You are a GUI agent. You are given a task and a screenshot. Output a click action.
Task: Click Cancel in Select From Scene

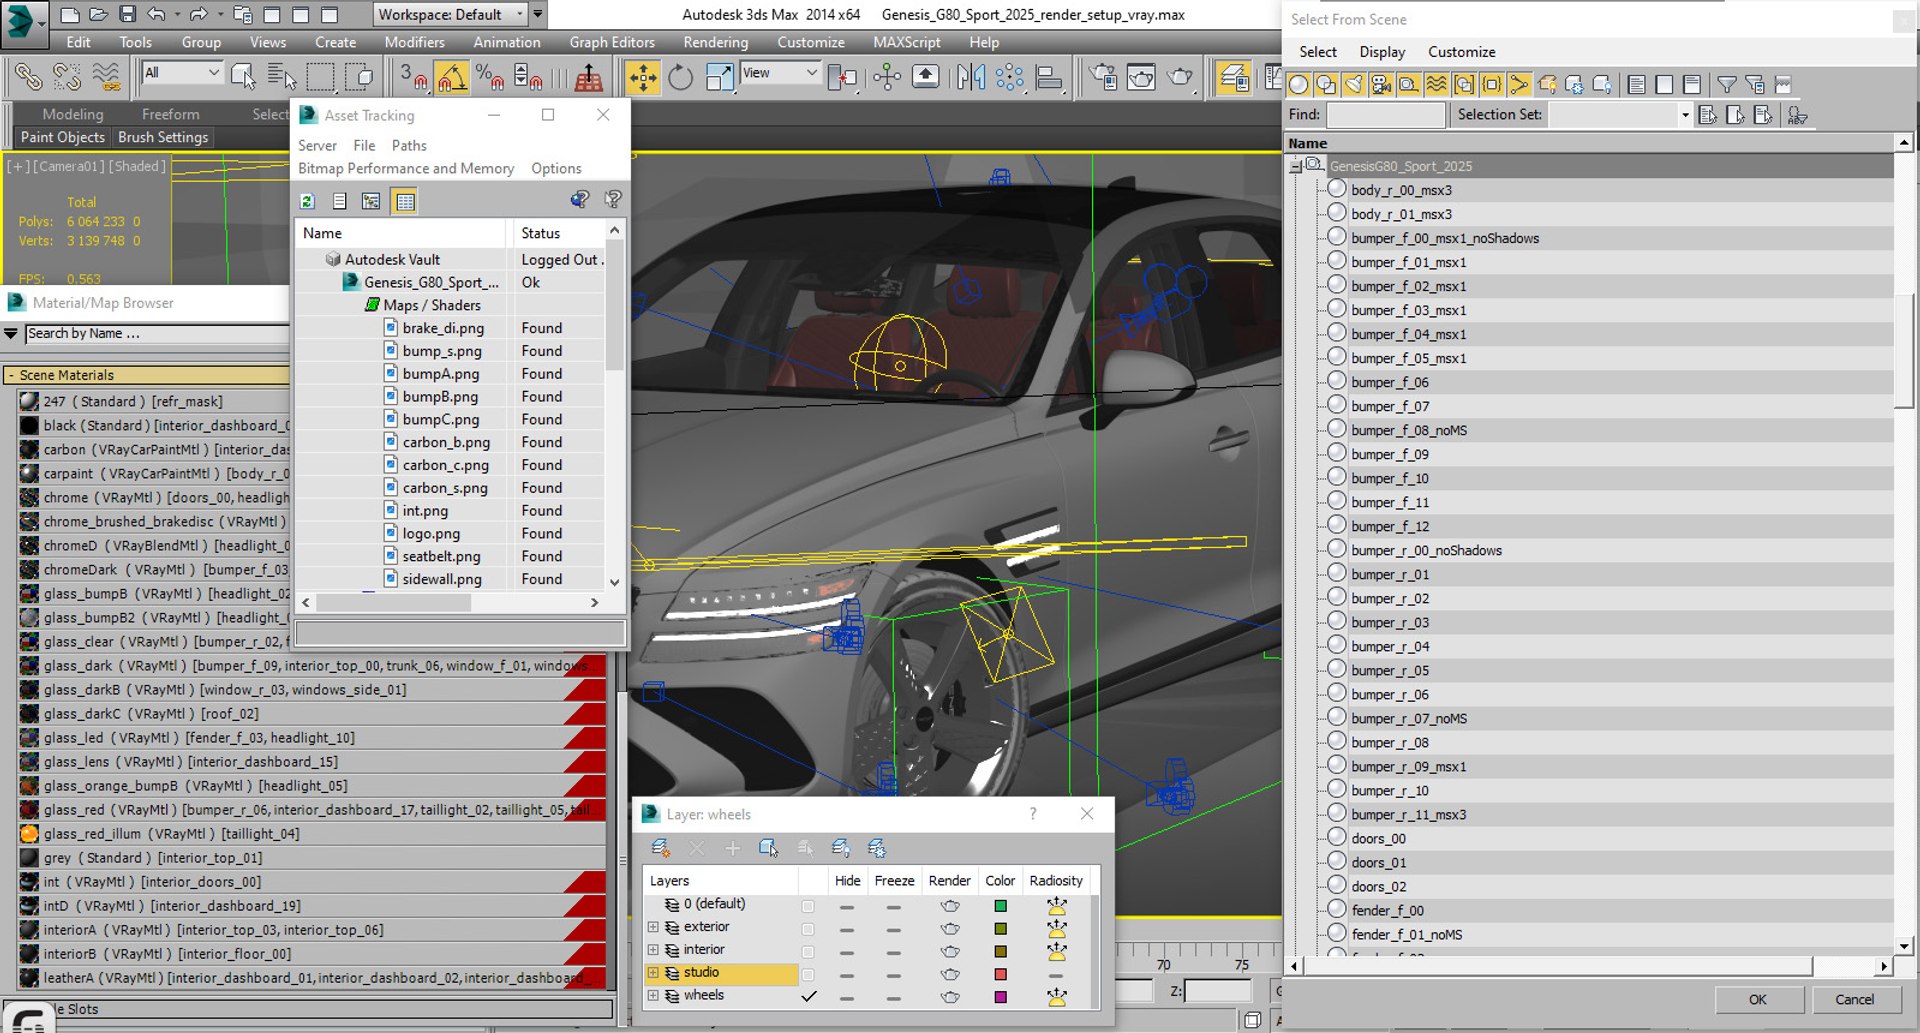[x=1854, y=999]
